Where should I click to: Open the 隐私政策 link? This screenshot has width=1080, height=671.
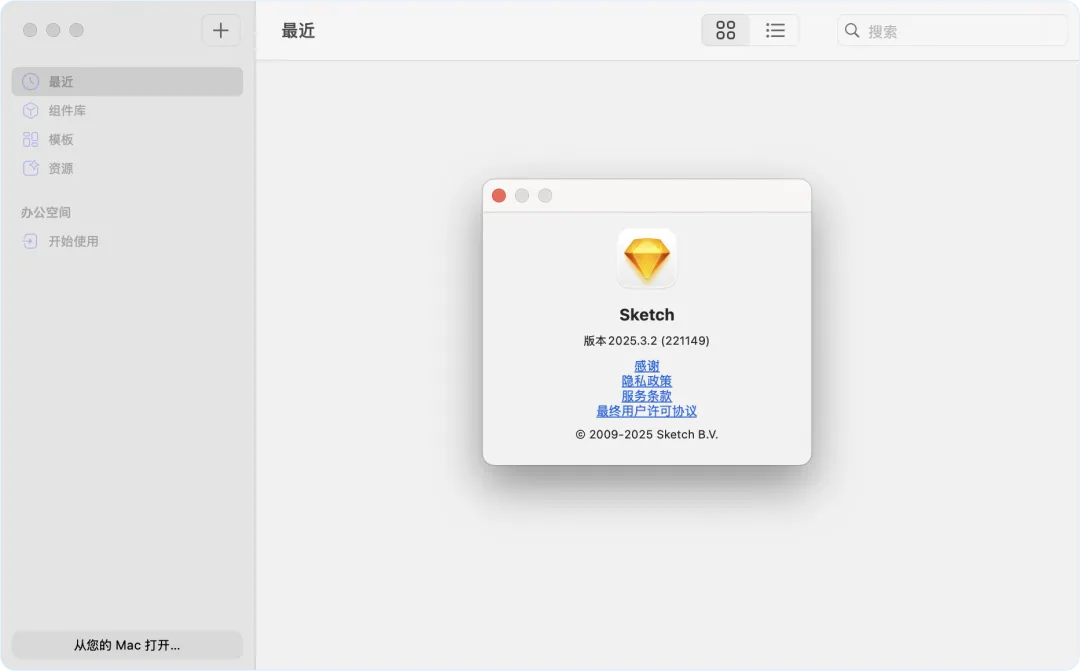coord(647,381)
